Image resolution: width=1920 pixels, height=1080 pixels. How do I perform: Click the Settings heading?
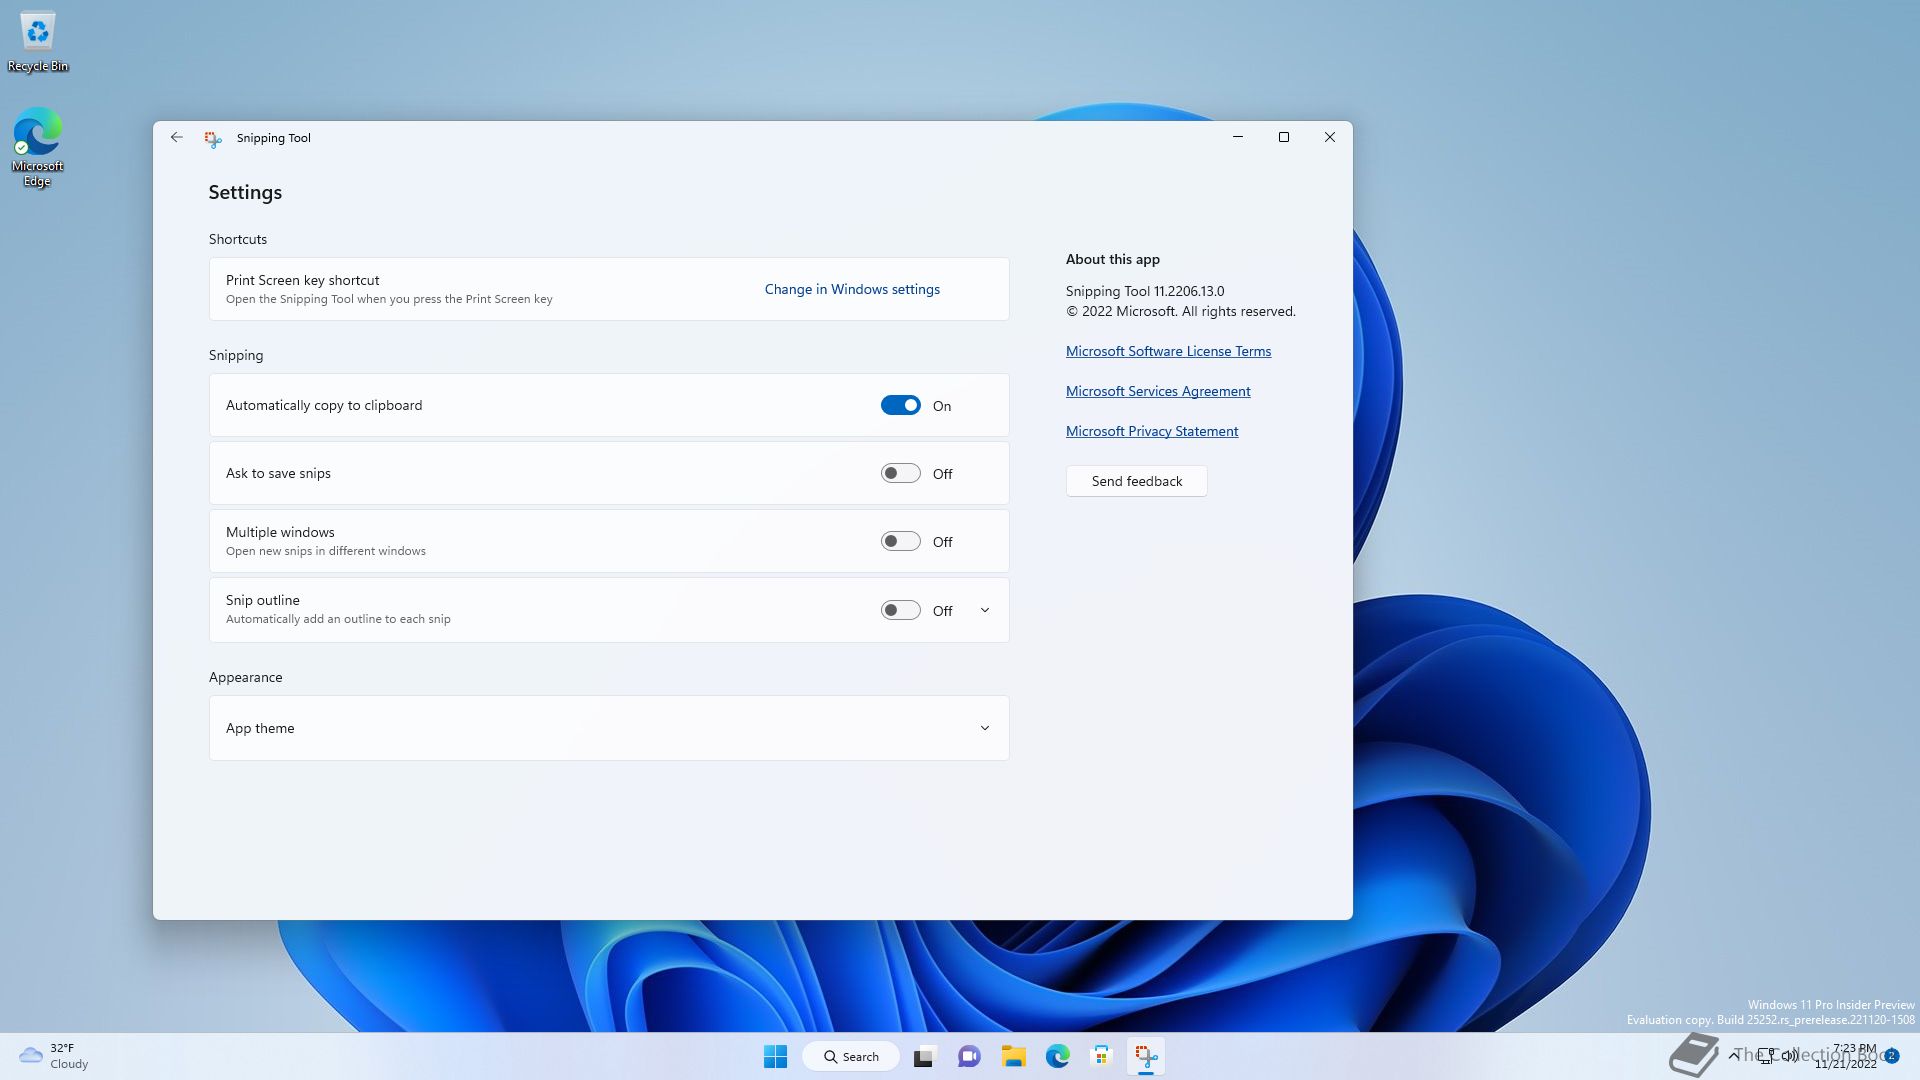point(245,192)
